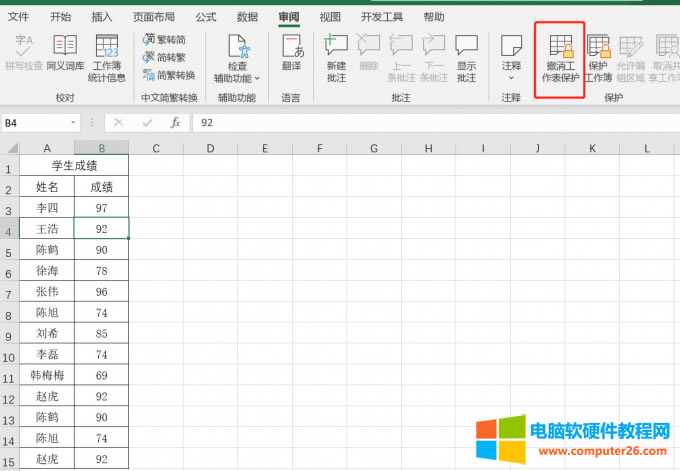Click 保护工作簿 protect workbook icon
The height and width of the screenshot is (471, 680).
[598, 56]
